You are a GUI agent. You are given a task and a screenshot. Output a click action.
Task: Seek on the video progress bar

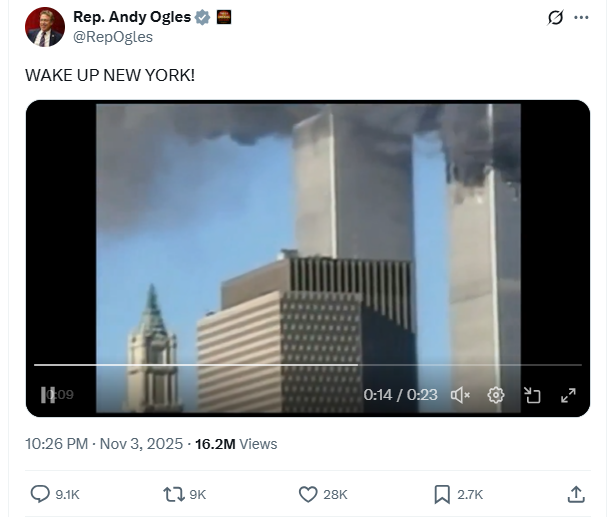[308, 365]
